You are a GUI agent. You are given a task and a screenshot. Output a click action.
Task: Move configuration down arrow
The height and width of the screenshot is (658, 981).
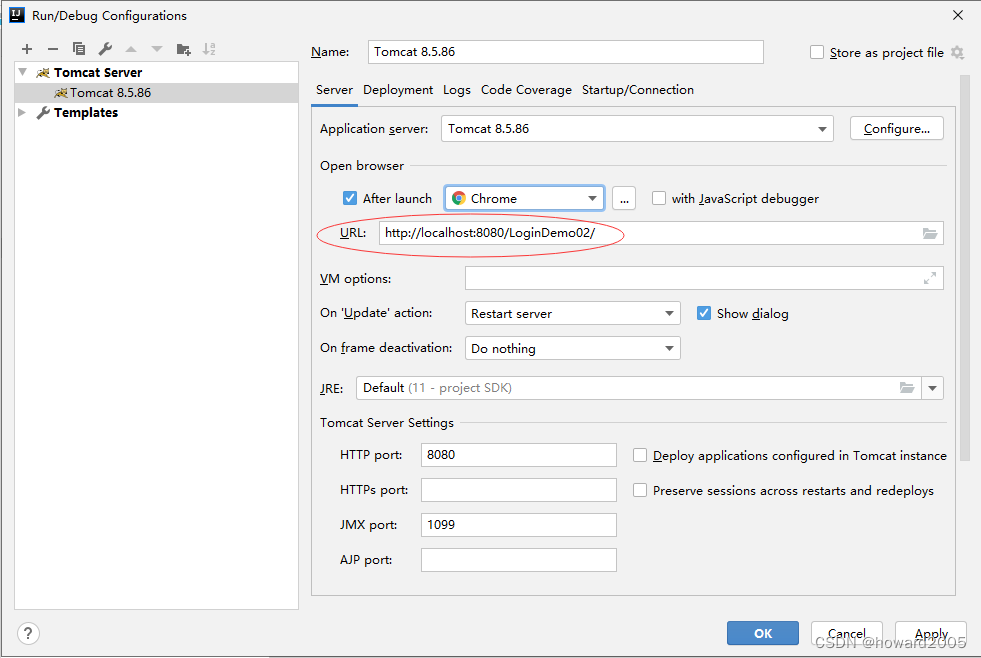click(x=157, y=49)
